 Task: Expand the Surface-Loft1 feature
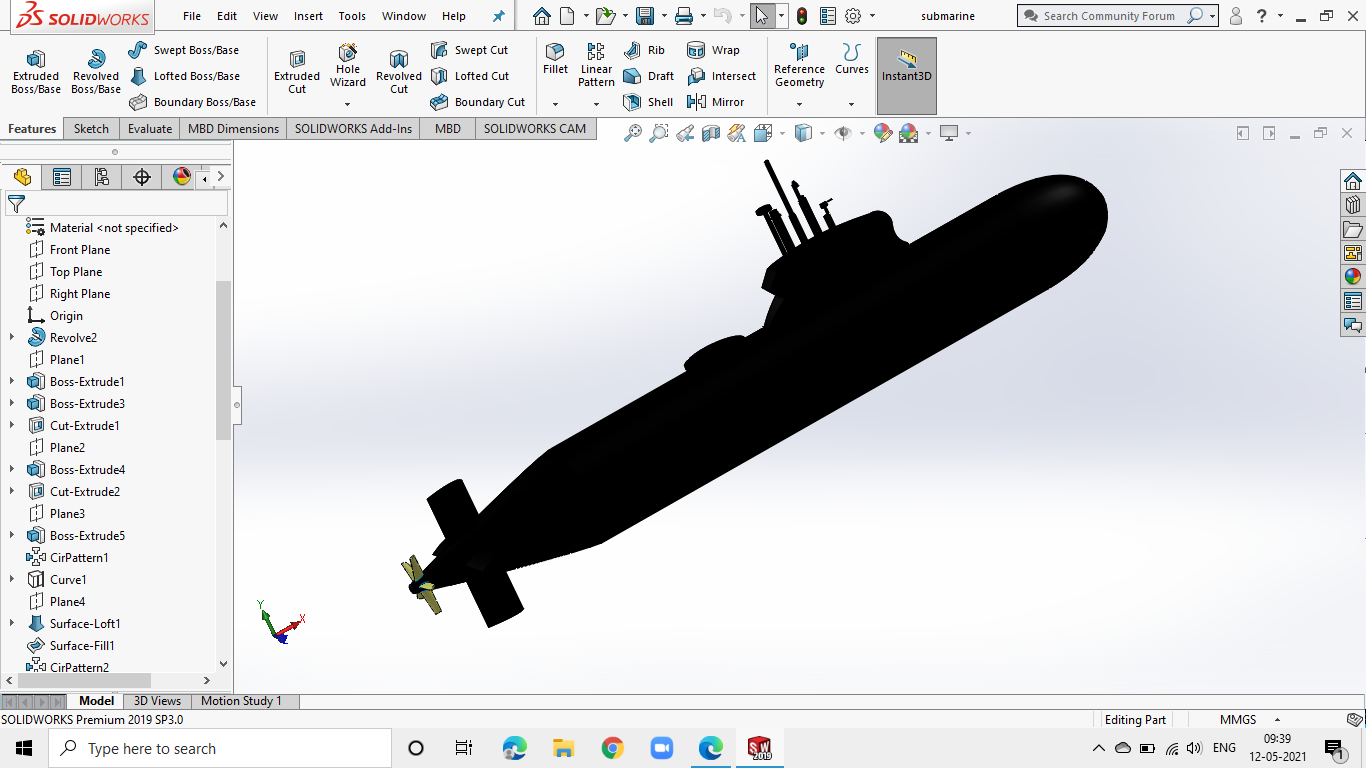click(12, 624)
